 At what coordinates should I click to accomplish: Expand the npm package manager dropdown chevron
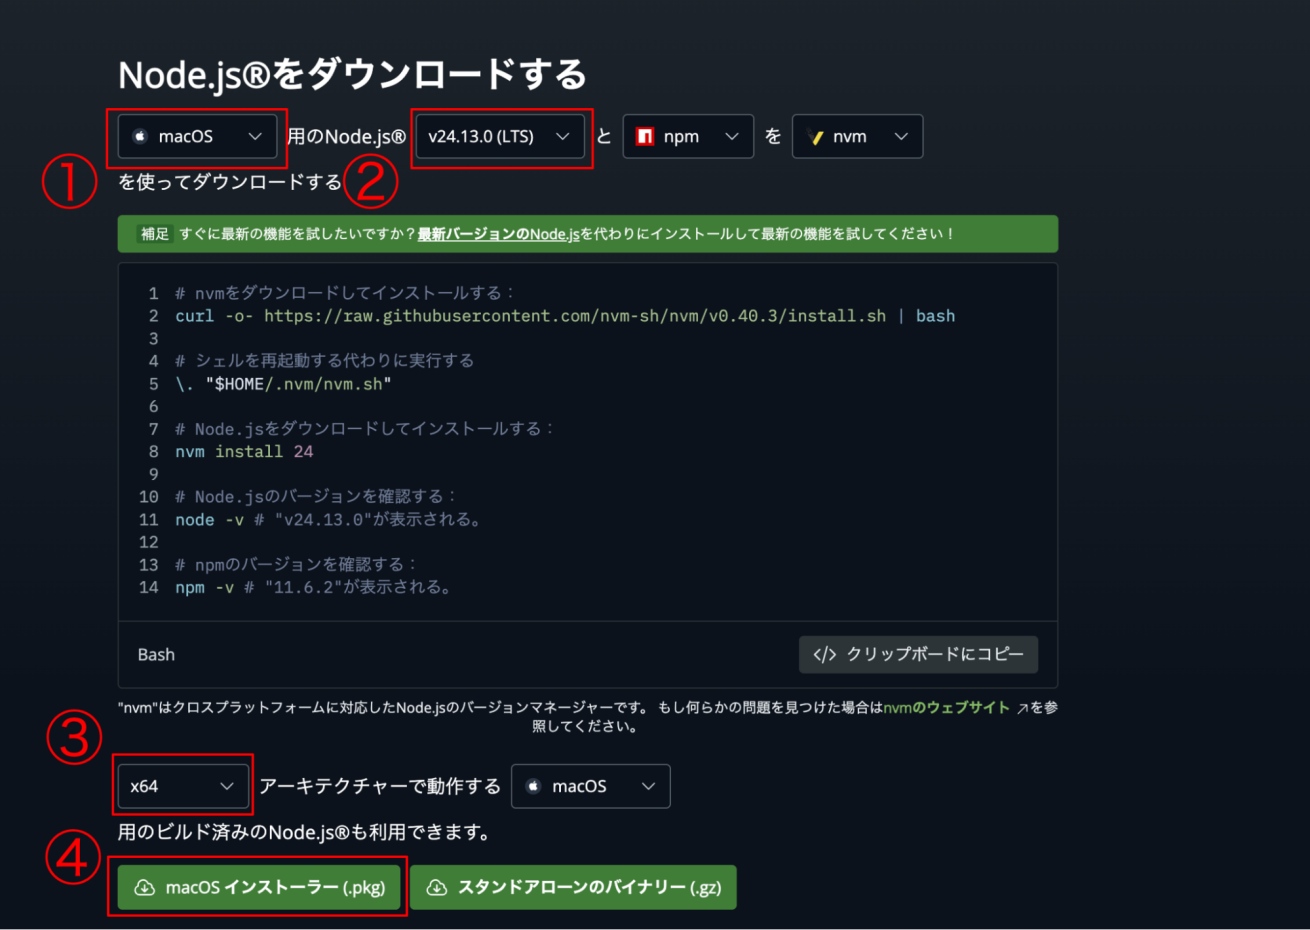(732, 137)
